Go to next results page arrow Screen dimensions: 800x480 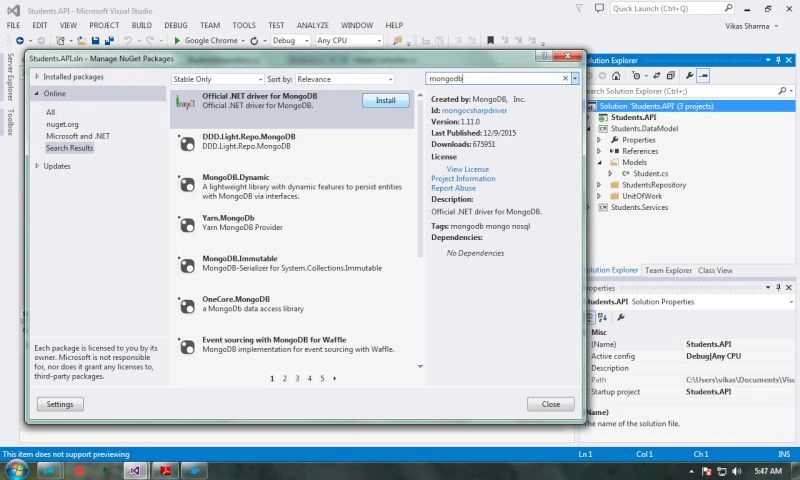click(335, 378)
